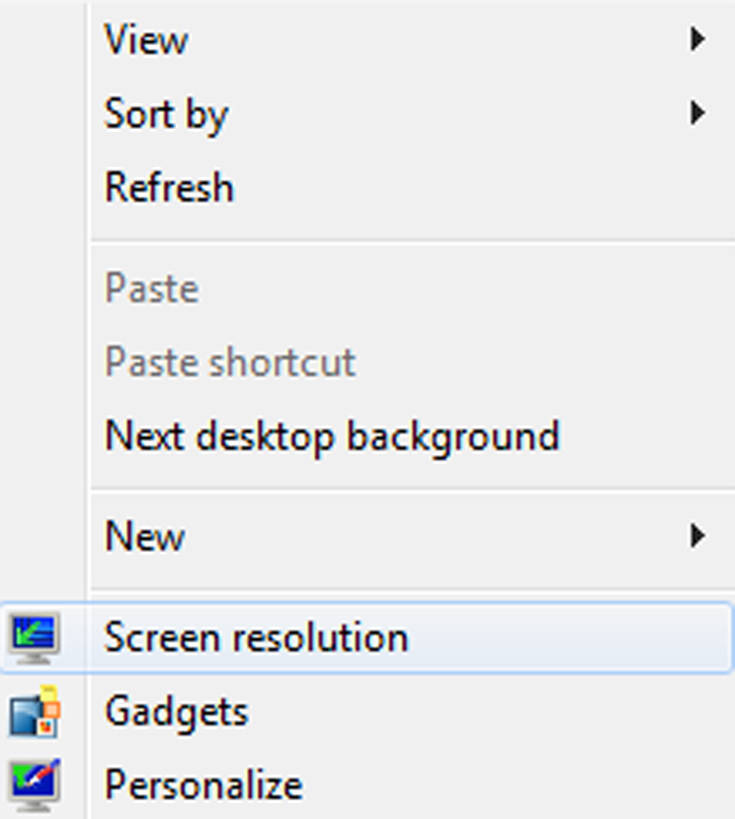Open the Sort by menu entry
The width and height of the screenshot is (735, 819).
coord(367,113)
